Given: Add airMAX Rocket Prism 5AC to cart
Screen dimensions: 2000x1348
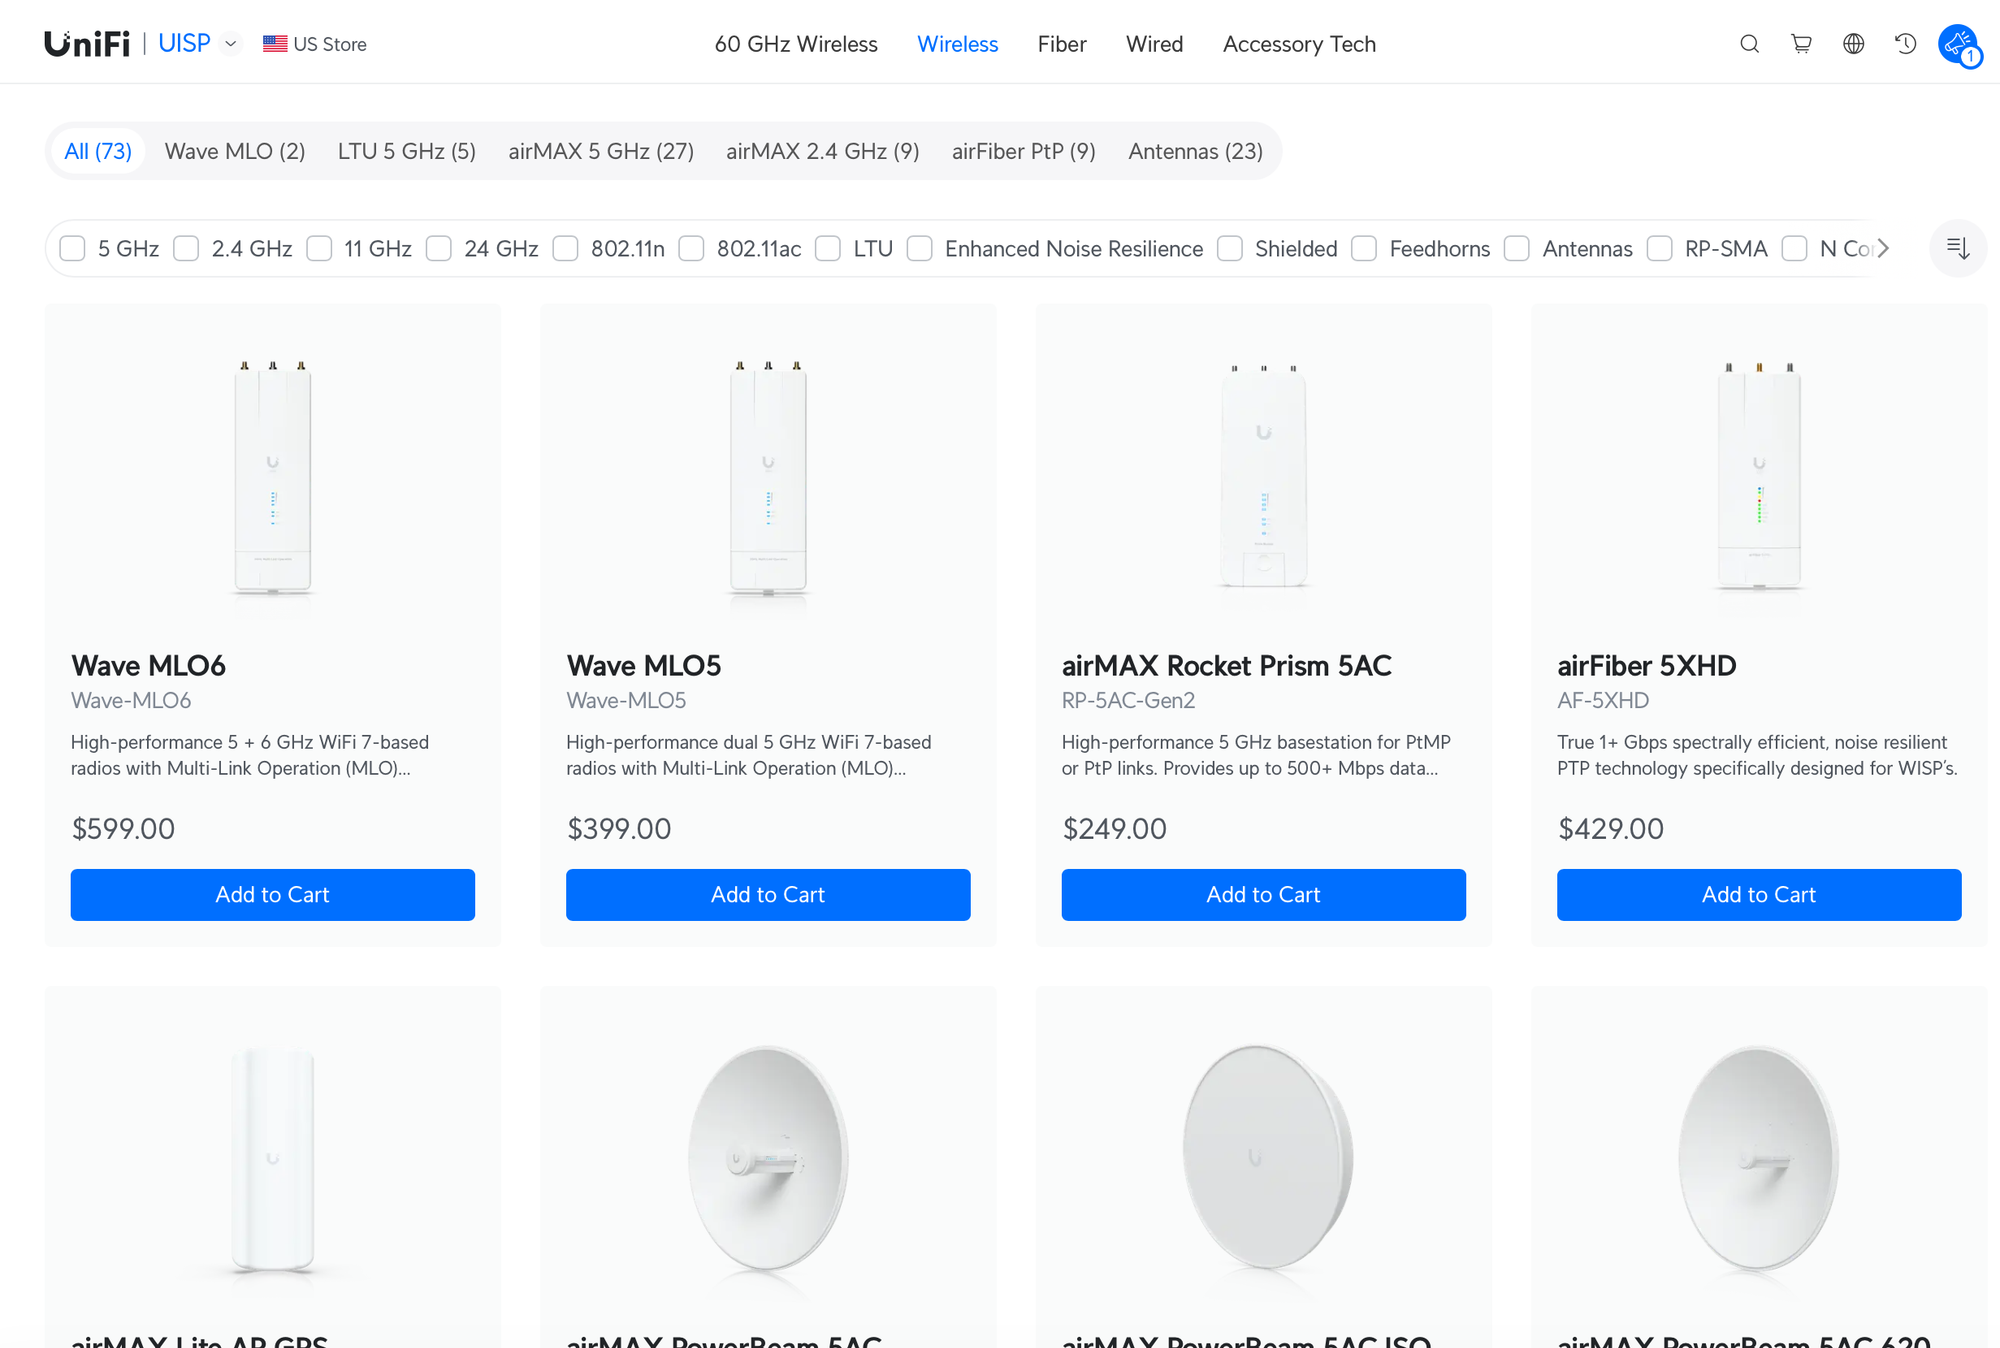Looking at the screenshot, I should pos(1263,894).
